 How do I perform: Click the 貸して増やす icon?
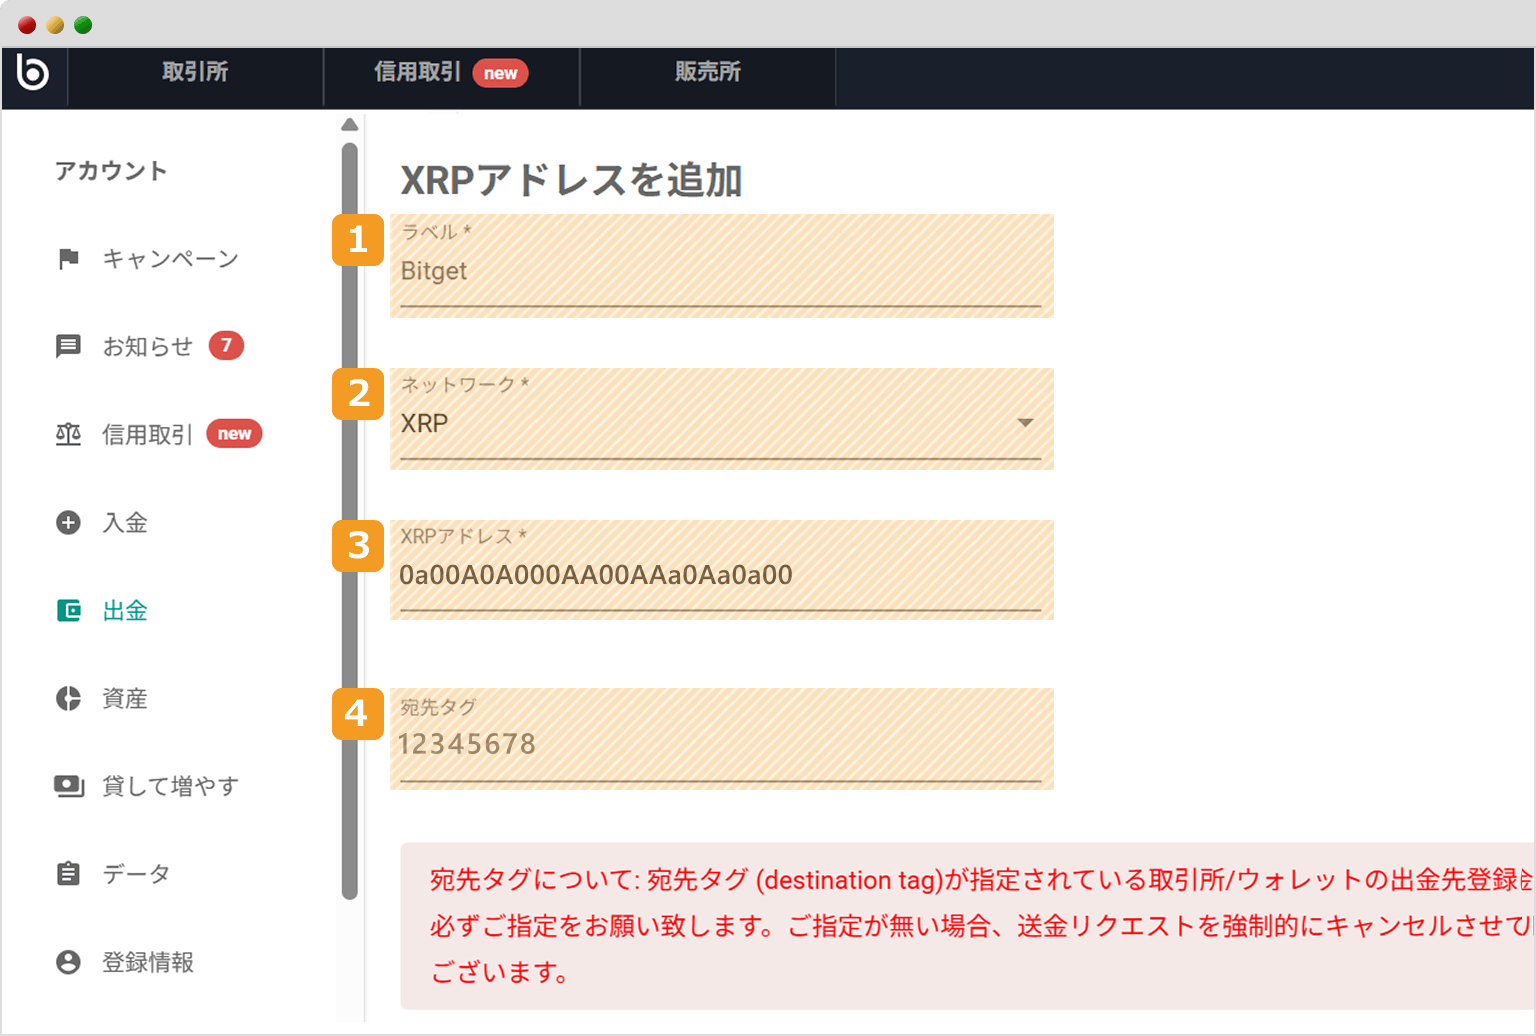(67, 786)
